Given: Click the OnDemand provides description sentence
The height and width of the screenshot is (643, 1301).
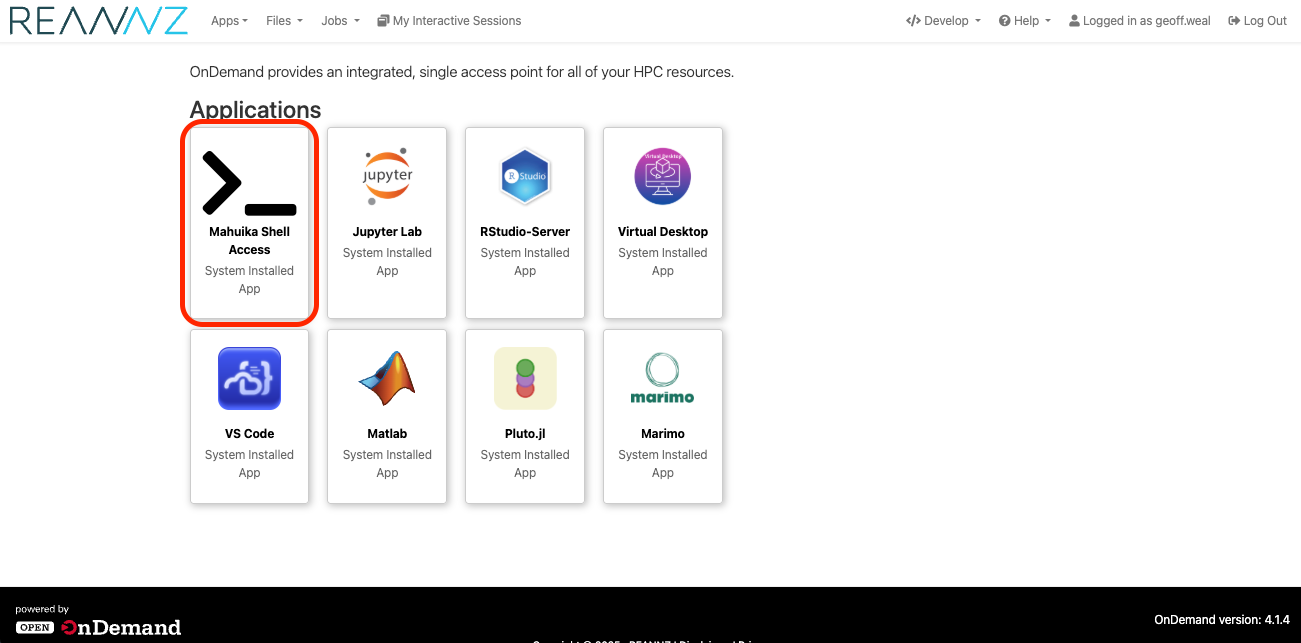Looking at the screenshot, I should 462,72.
